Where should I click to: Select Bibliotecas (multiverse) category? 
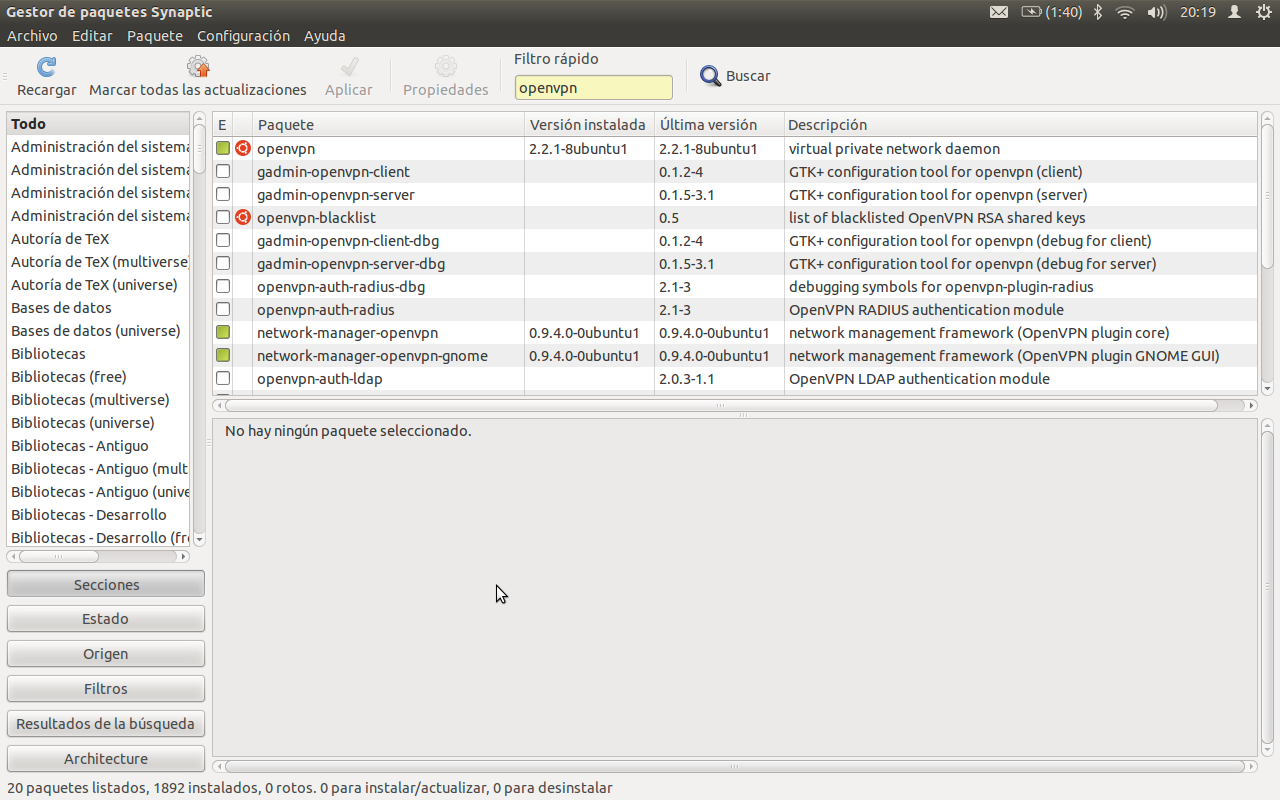coord(97,400)
